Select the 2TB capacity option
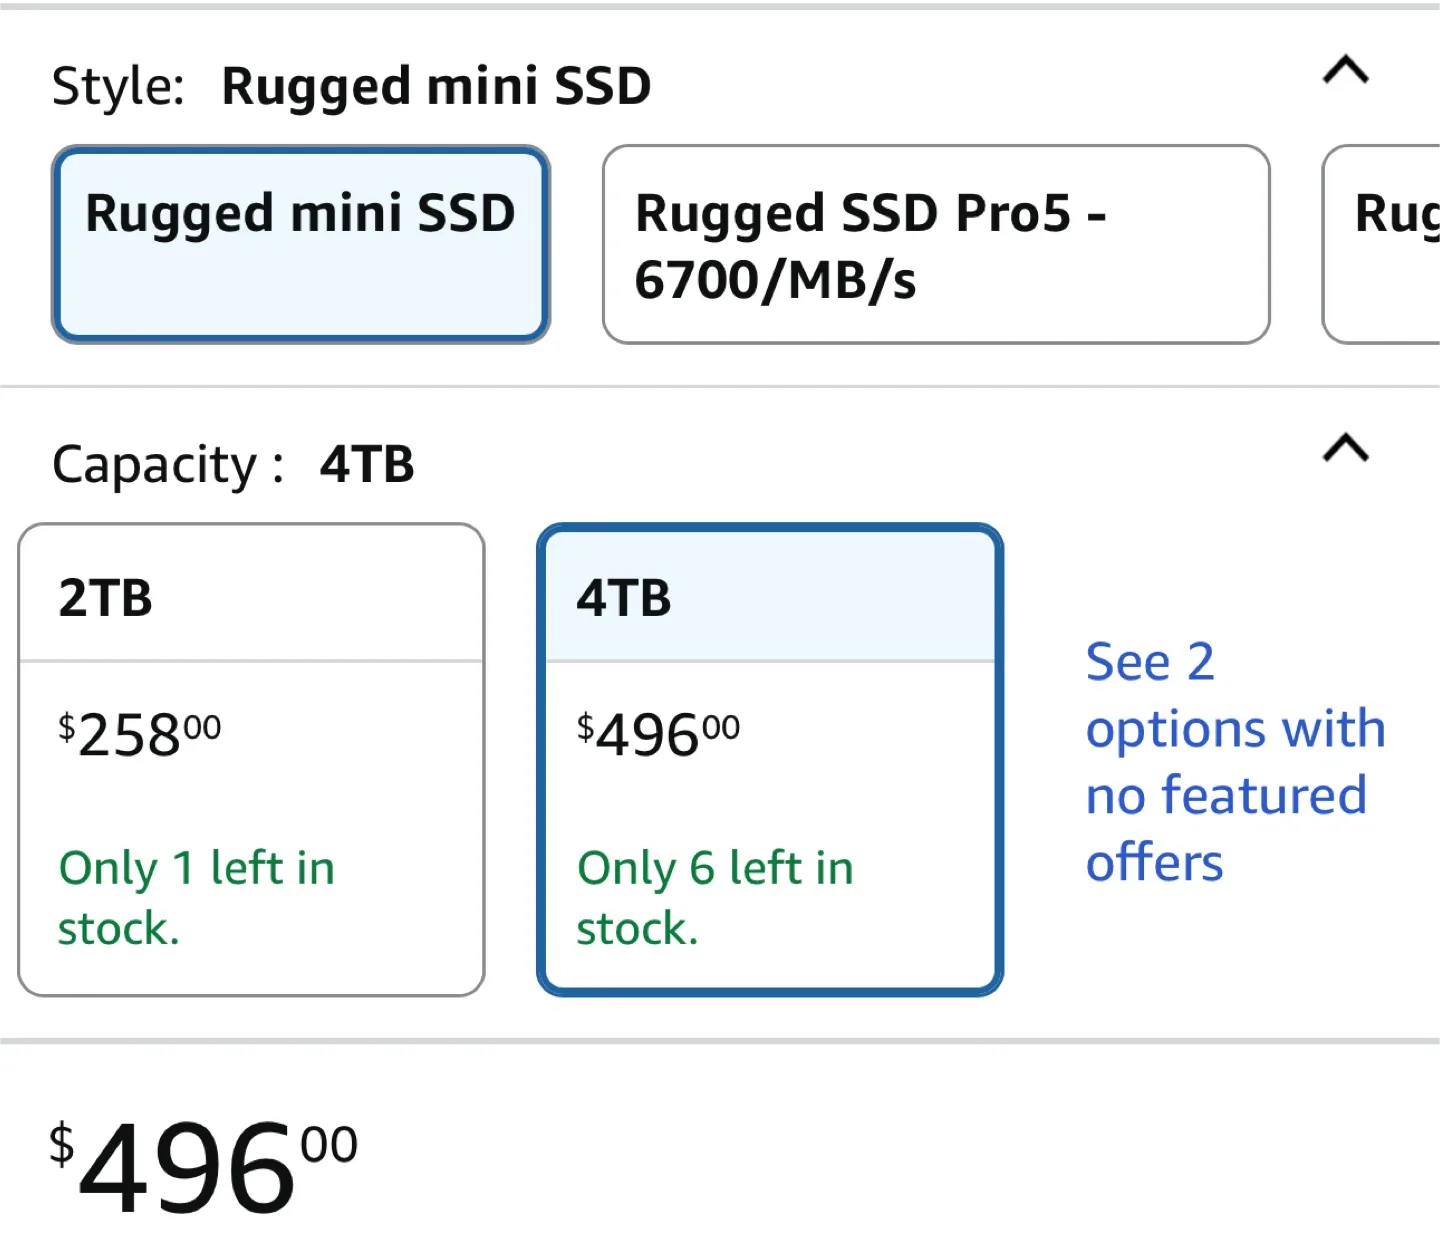This screenshot has width=1440, height=1253. coord(251,760)
